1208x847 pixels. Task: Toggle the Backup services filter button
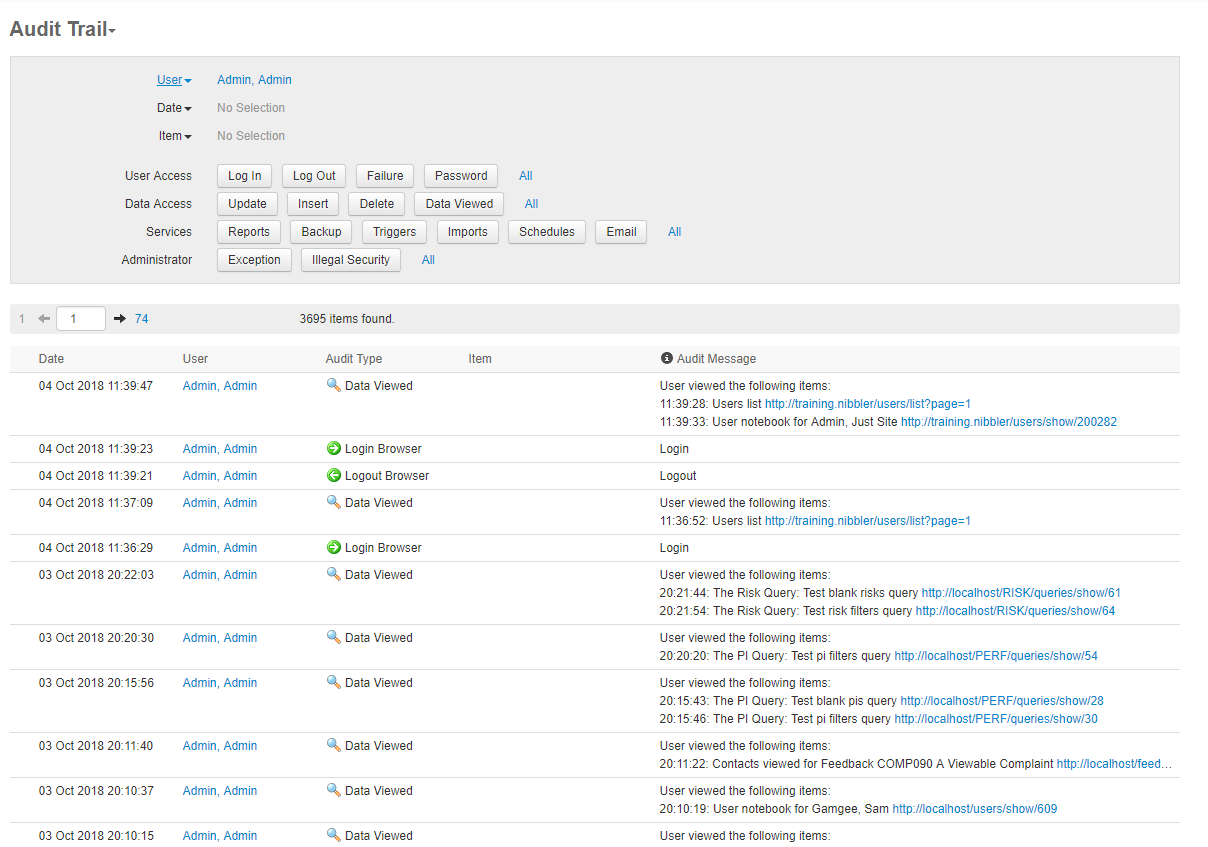pyautogui.click(x=322, y=232)
